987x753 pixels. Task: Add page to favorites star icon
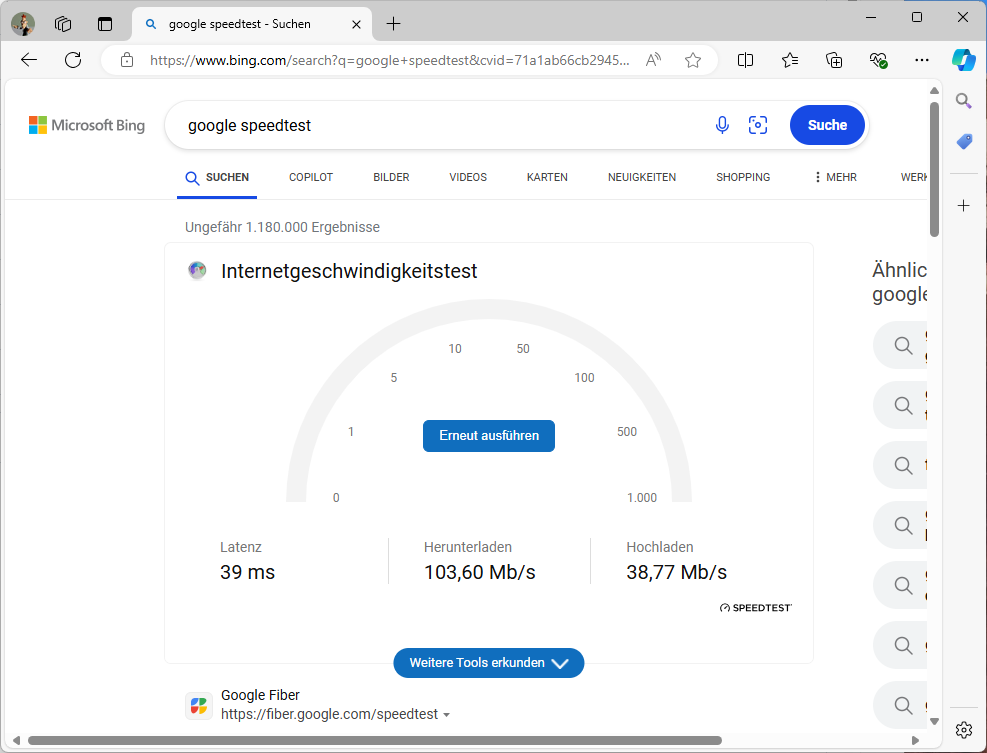click(693, 60)
